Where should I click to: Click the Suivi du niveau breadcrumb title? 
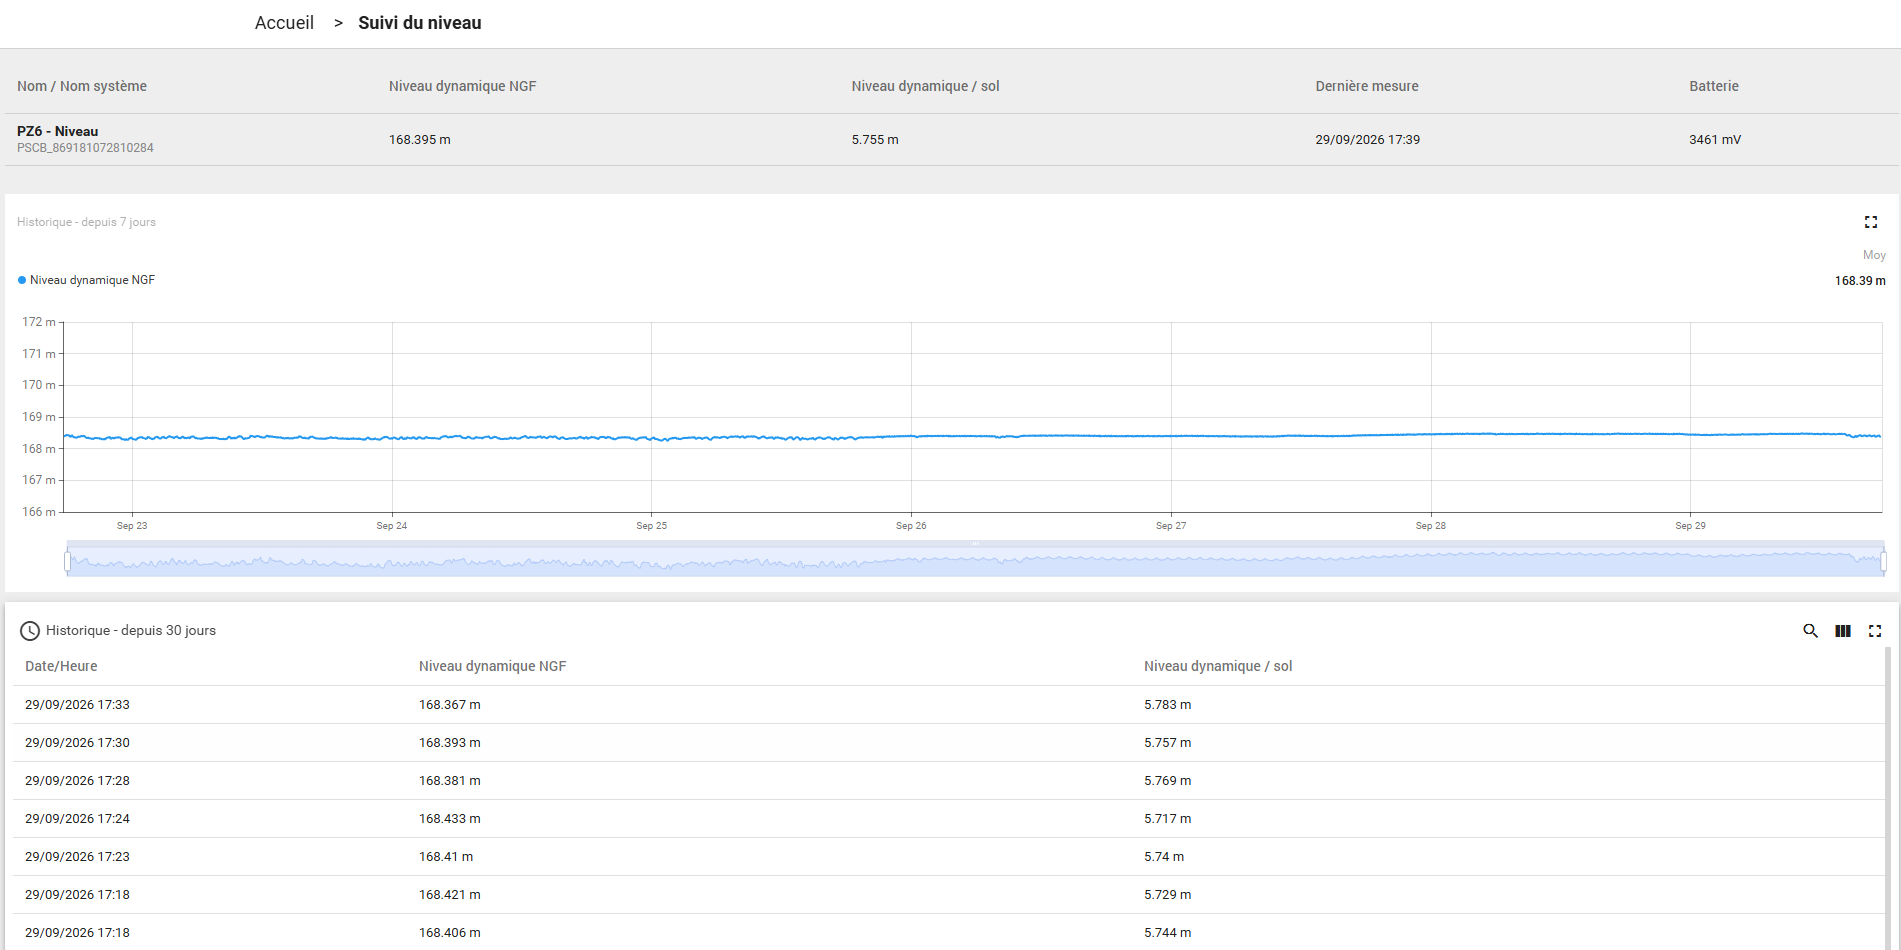click(x=420, y=23)
